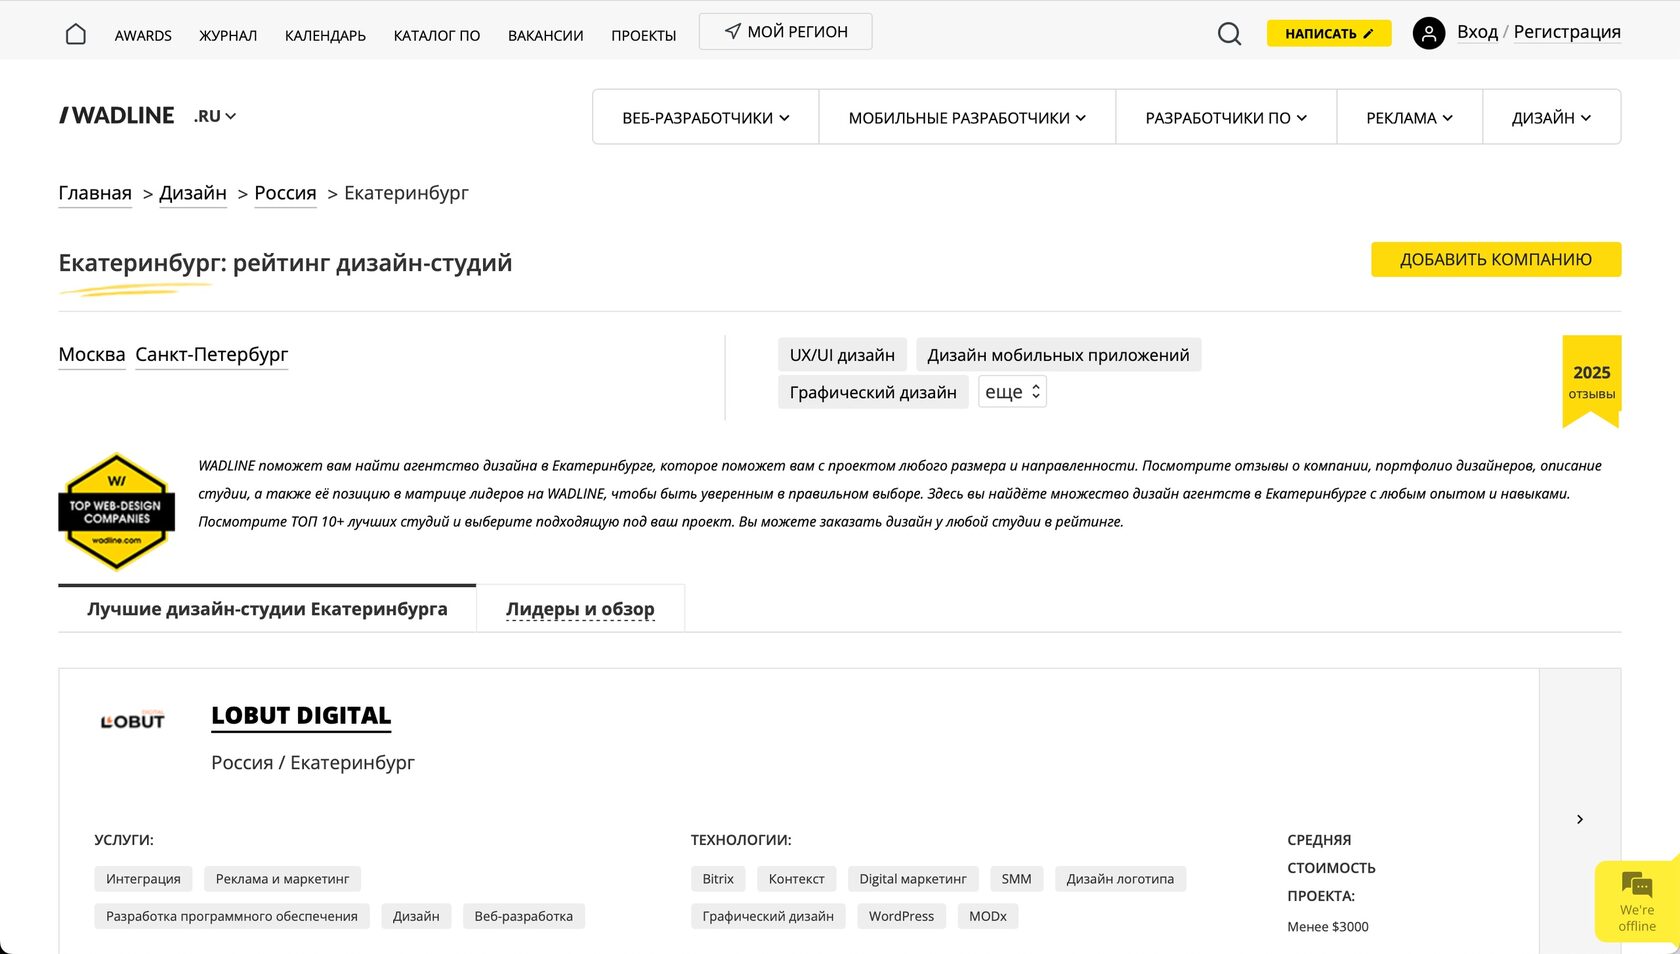Click the WADLINE logo
The height and width of the screenshot is (954, 1680).
point(117,116)
